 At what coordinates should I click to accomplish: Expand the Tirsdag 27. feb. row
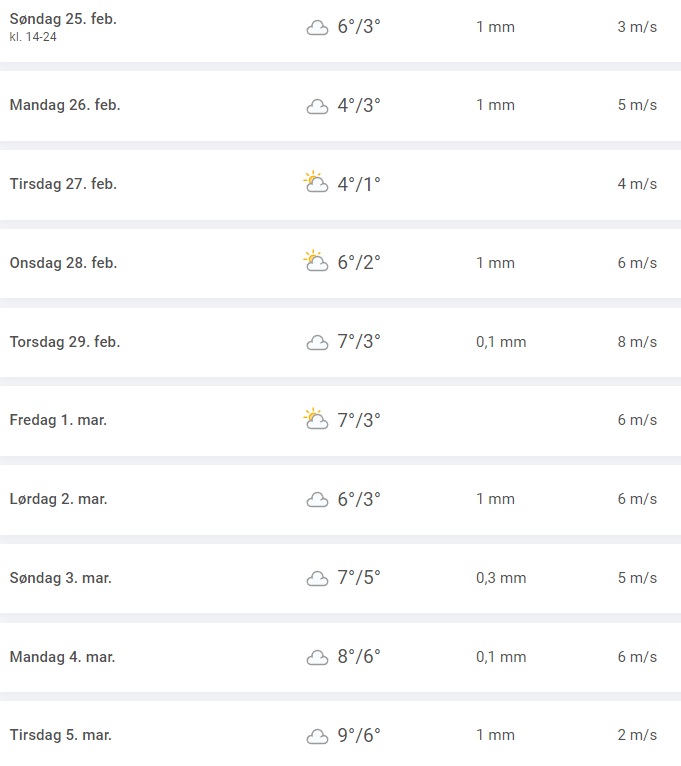tap(63, 184)
